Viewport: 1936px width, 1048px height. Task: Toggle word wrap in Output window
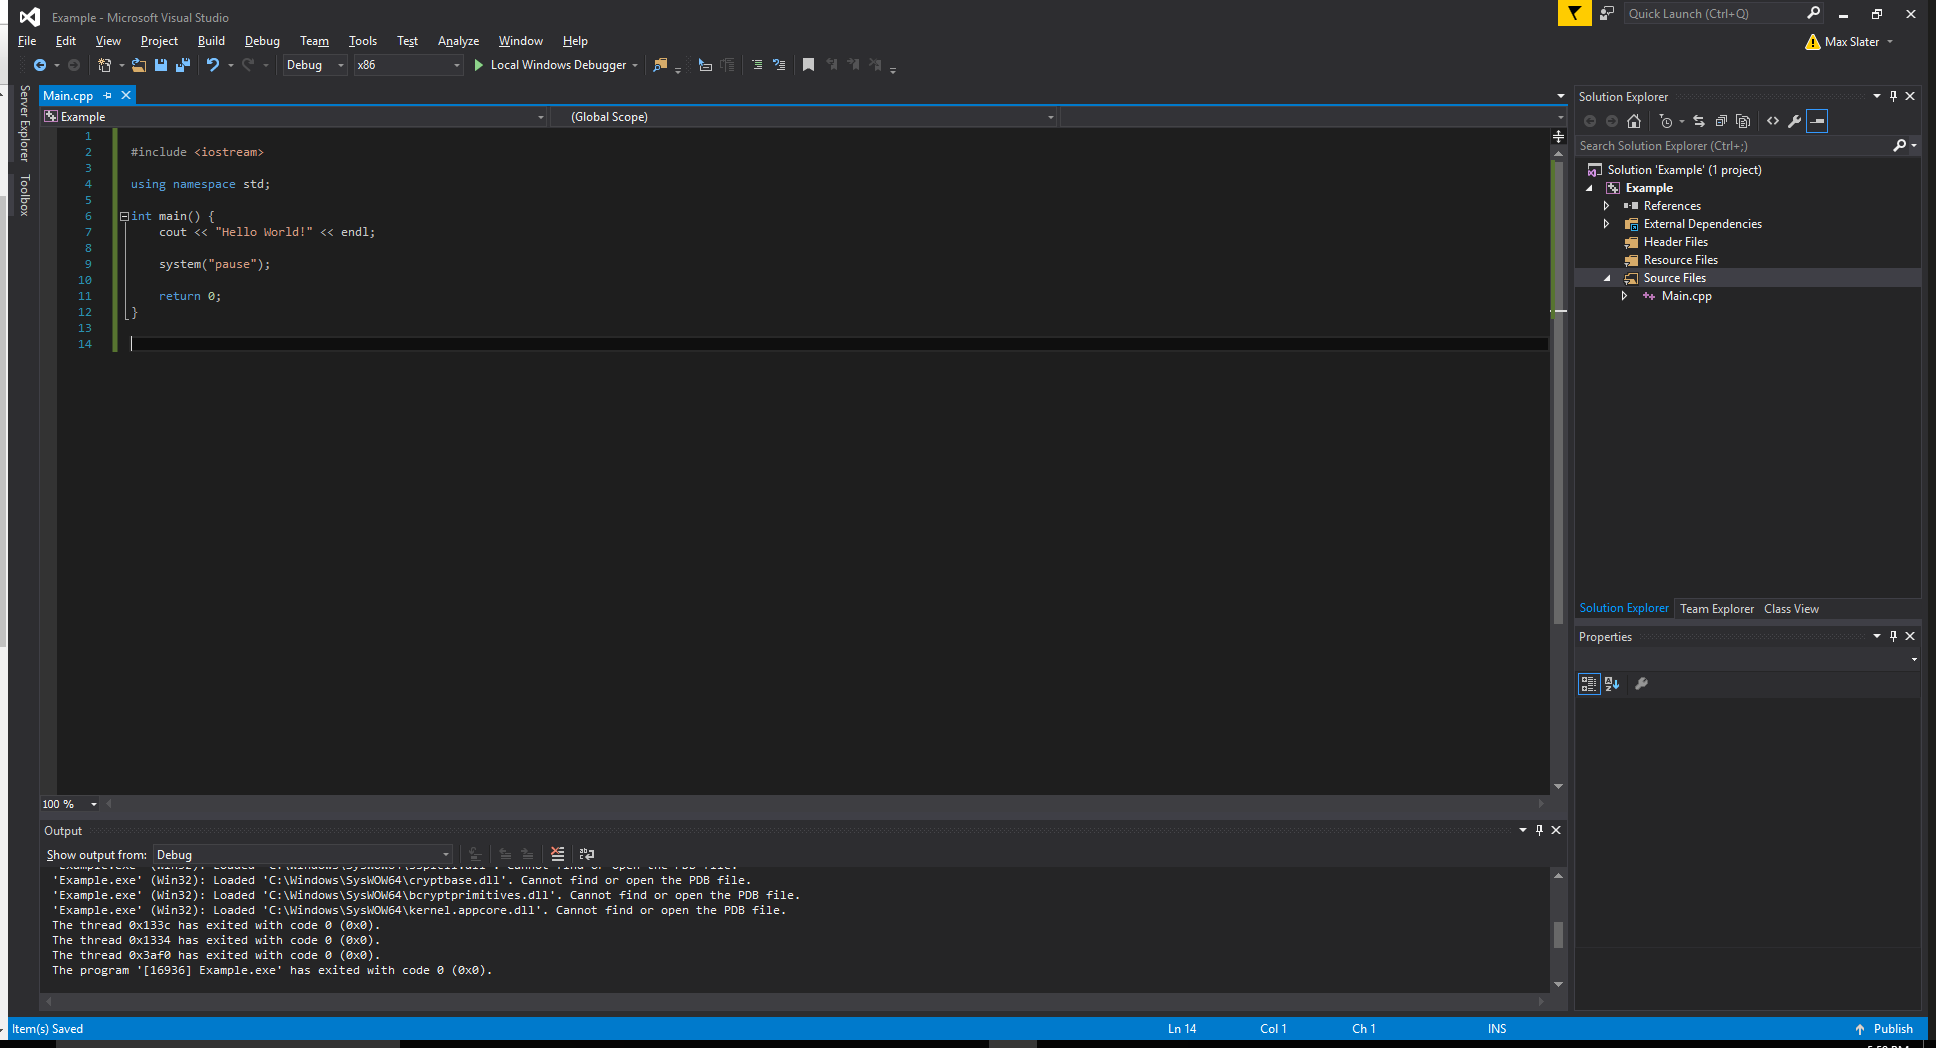587,854
